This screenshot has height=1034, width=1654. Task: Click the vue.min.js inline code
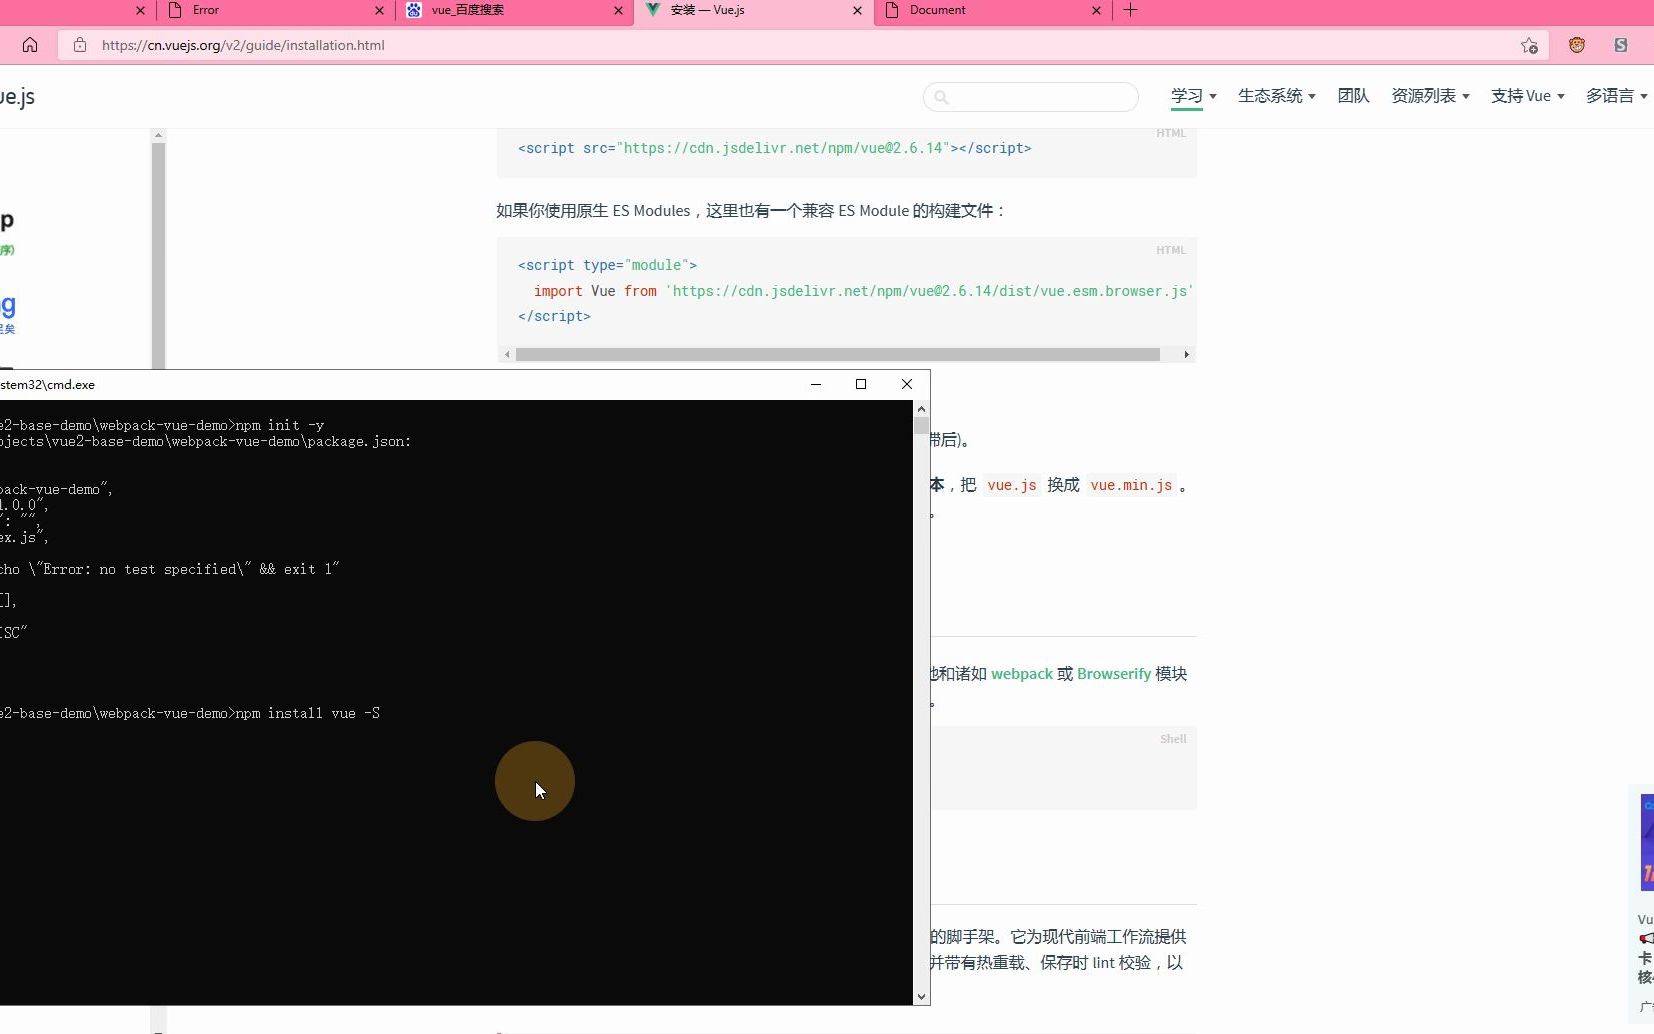click(1131, 485)
